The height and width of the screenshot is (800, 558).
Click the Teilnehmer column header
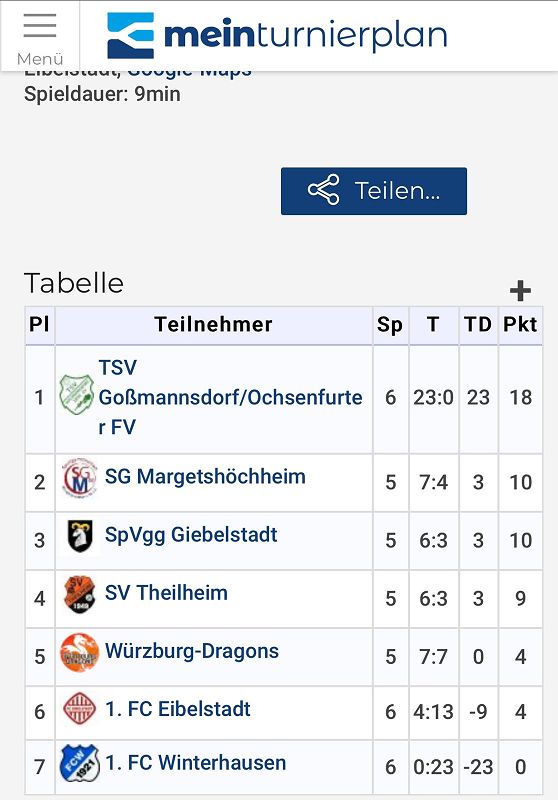click(214, 325)
